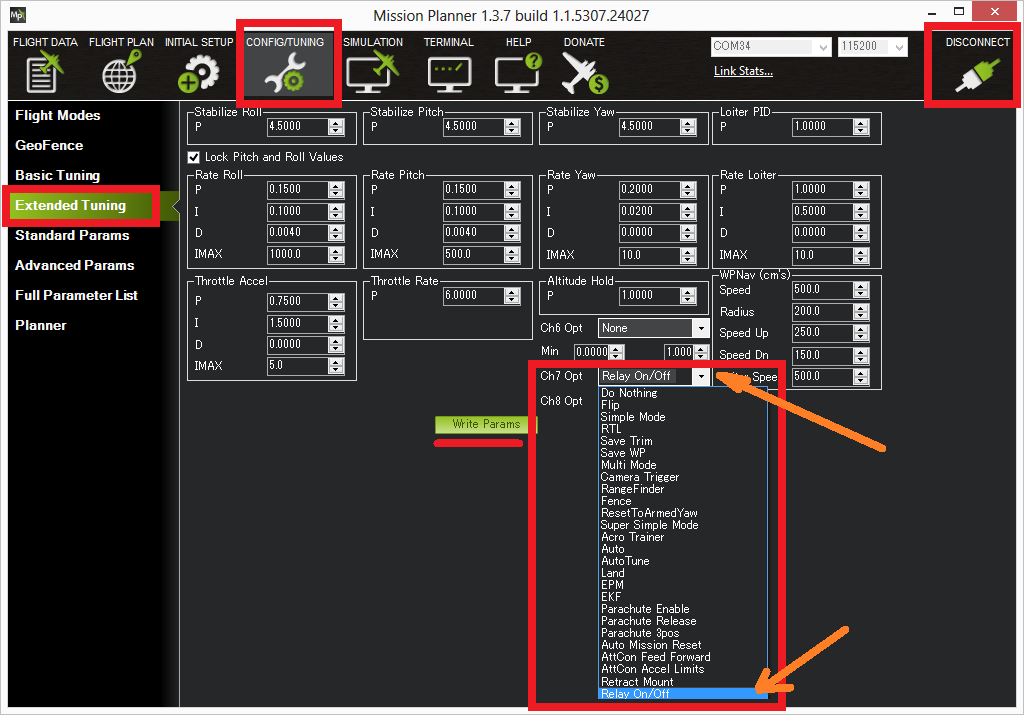Open the 115200 baud rate dropdown
Screen dimensions: 1024x717
click(x=899, y=47)
